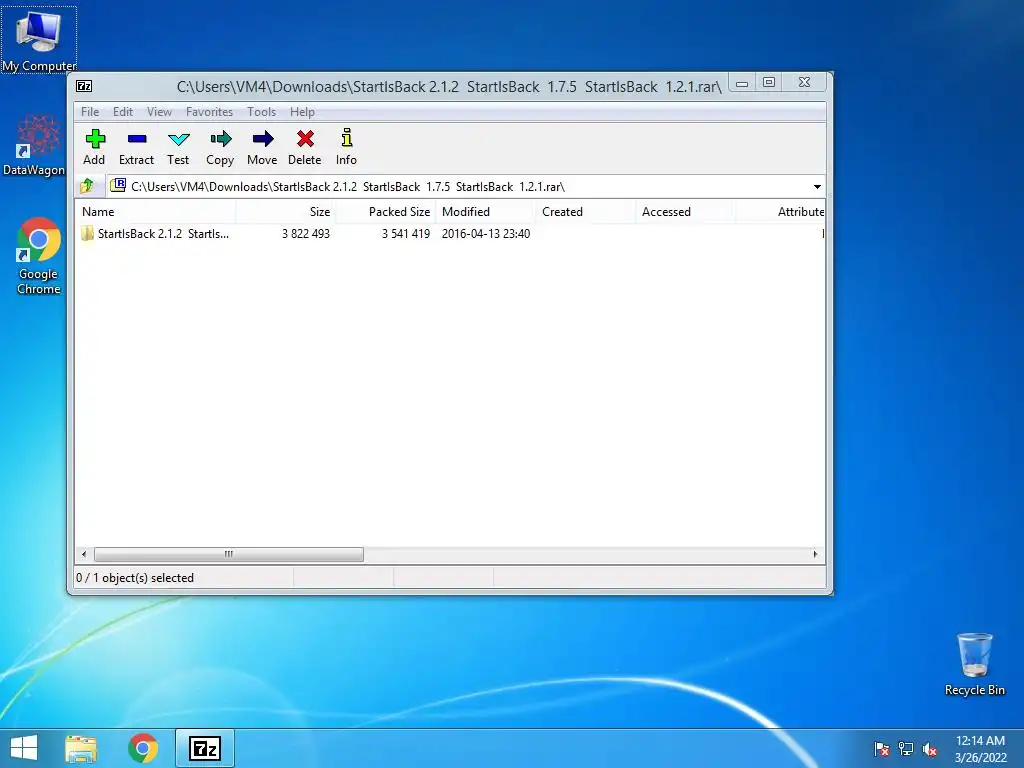
Task: Sort by the Size column header
Action: tap(286, 212)
